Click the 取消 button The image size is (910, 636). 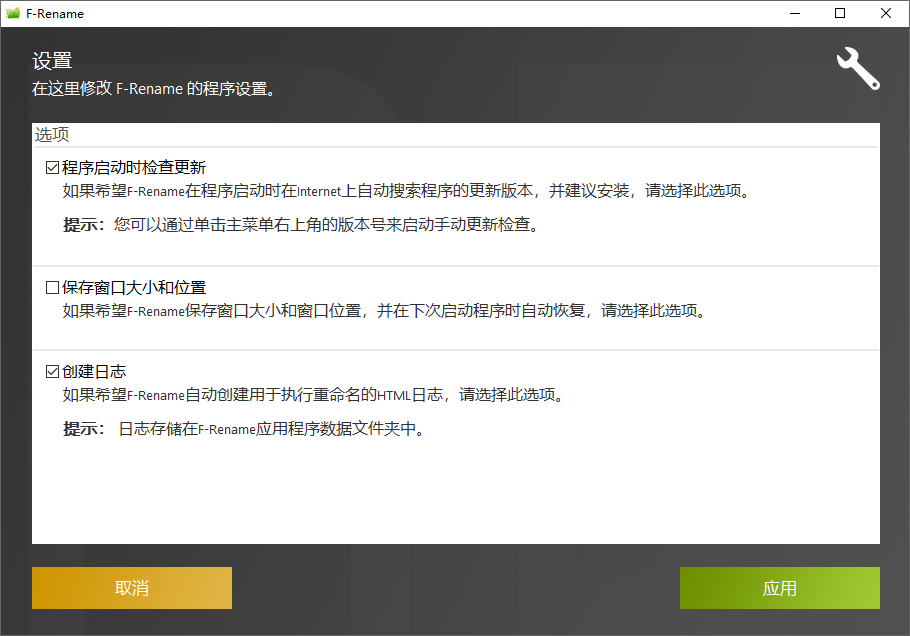tap(131, 588)
